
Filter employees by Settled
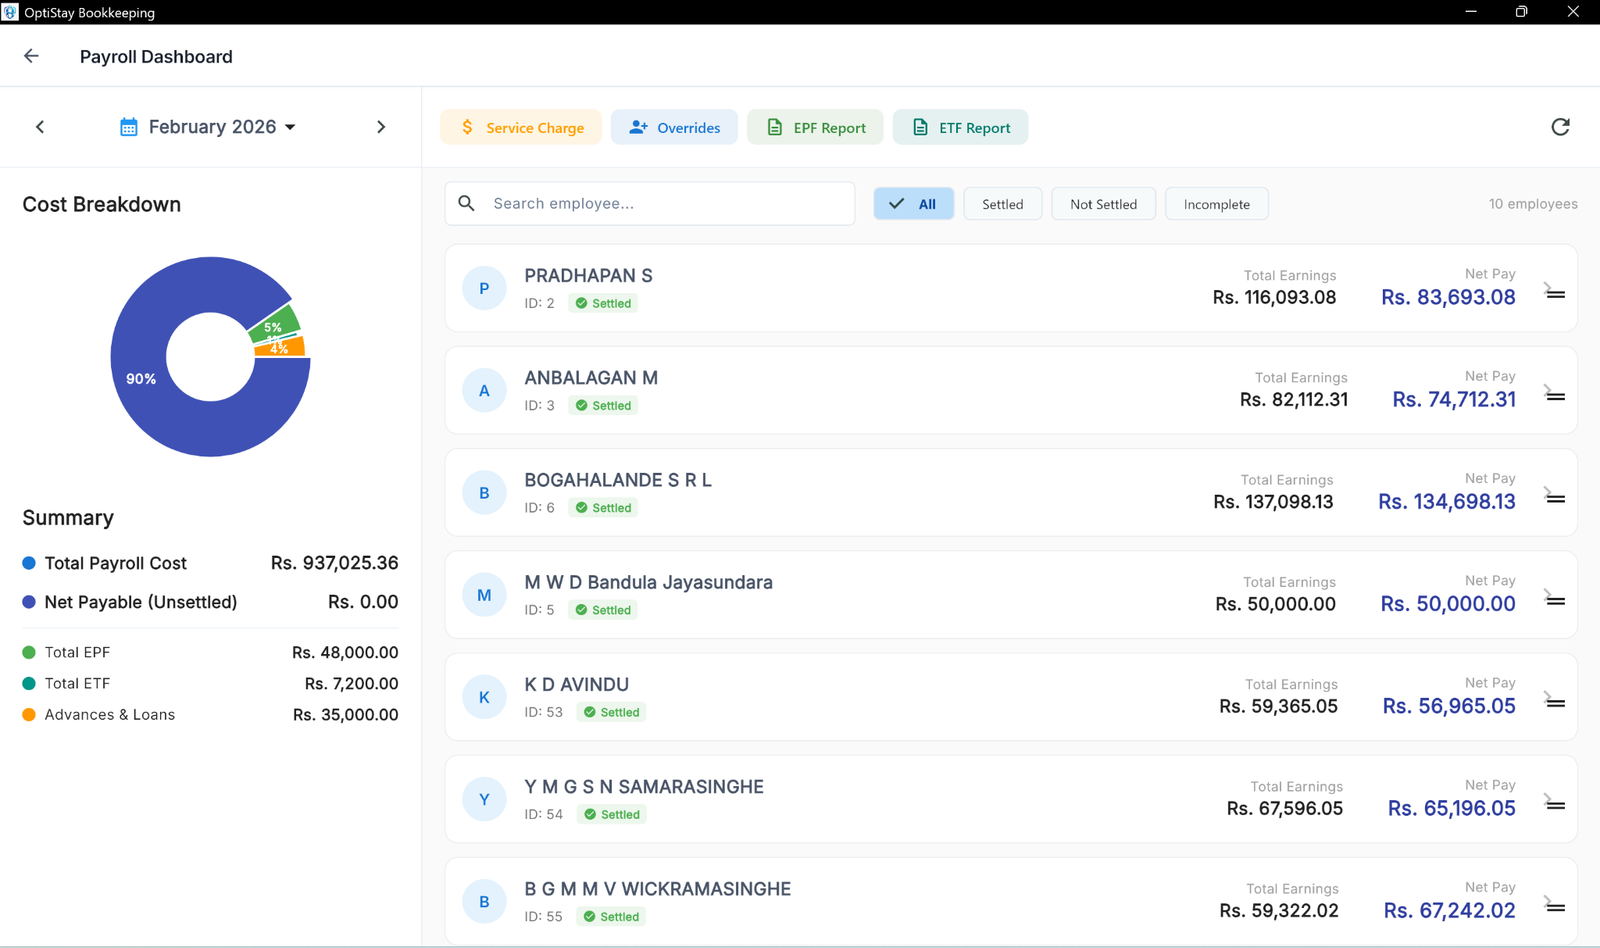tap(1002, 204)
